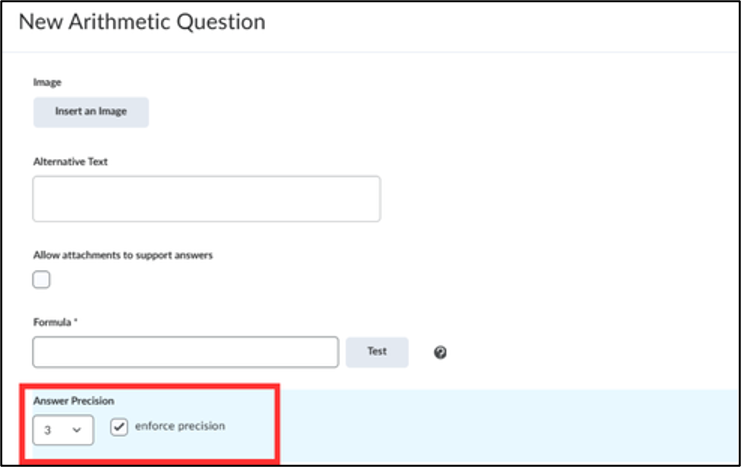Click the Formula label text

52,322
